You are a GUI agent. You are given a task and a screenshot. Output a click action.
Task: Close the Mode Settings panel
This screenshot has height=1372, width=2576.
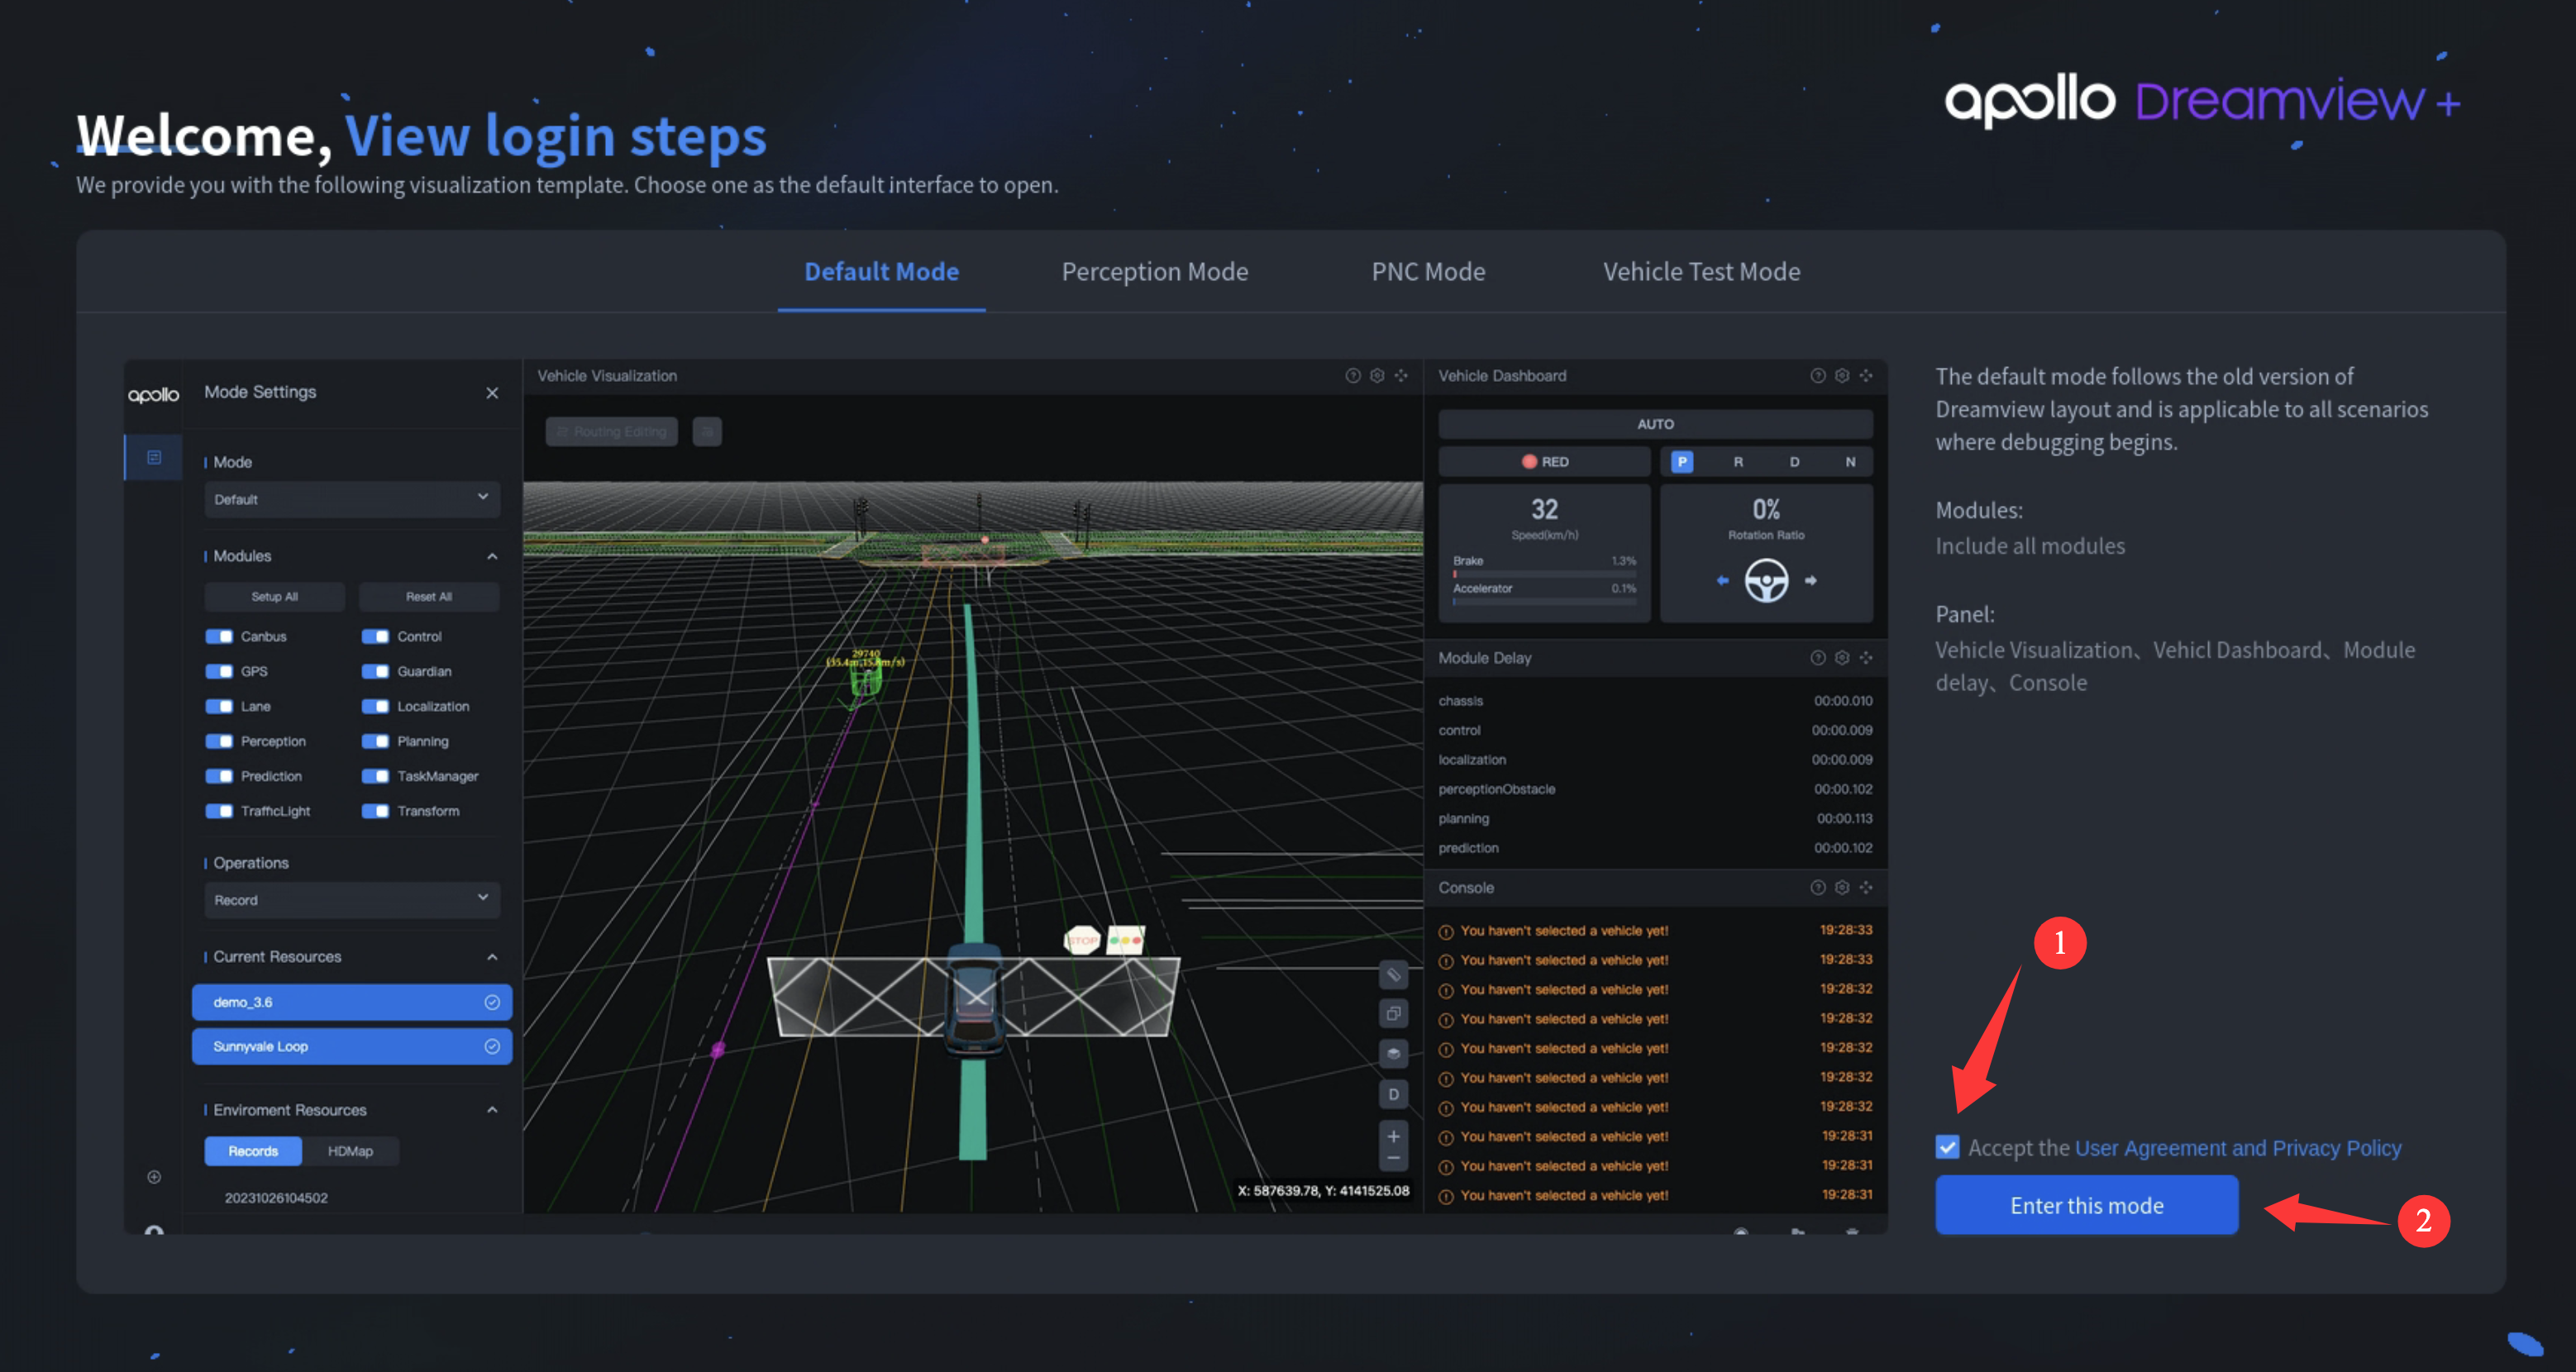point(492,393)
